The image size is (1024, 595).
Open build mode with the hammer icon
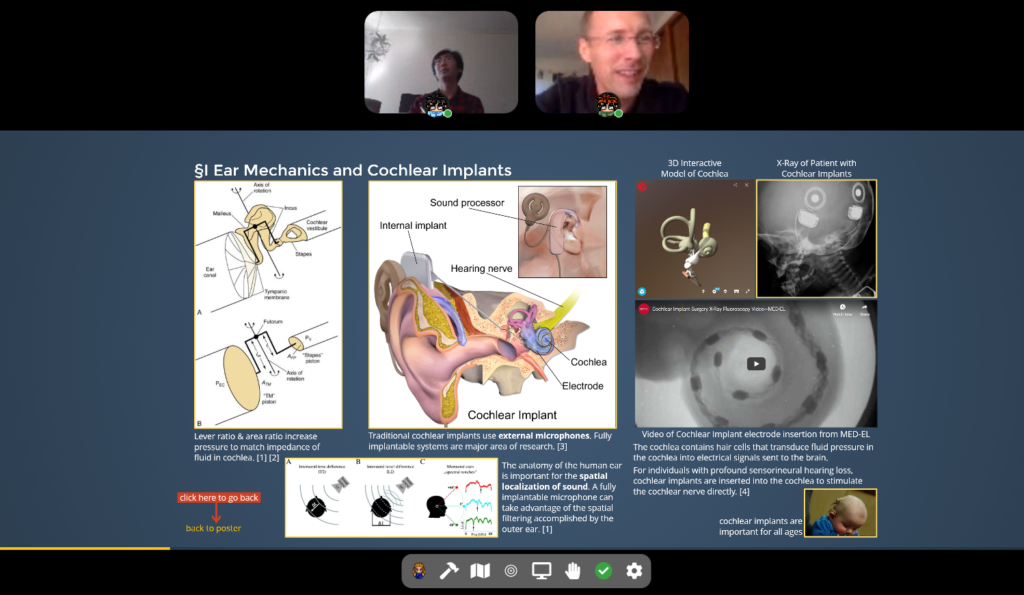pyautogui.click(x=450, y=571)
